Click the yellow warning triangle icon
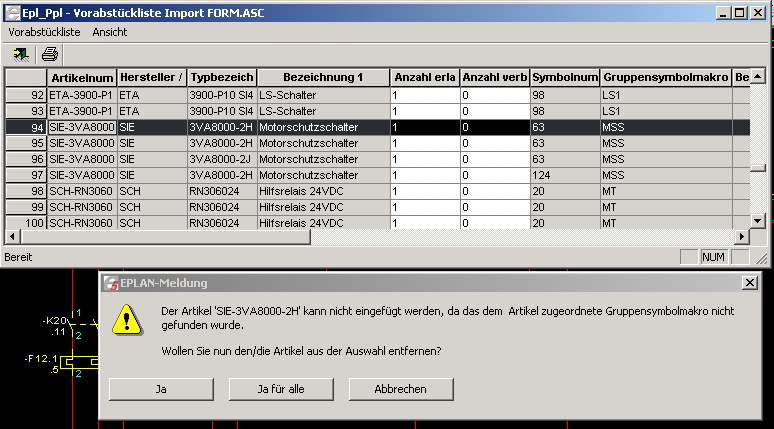The image size is (774, 429). click(x=127, y=320)
